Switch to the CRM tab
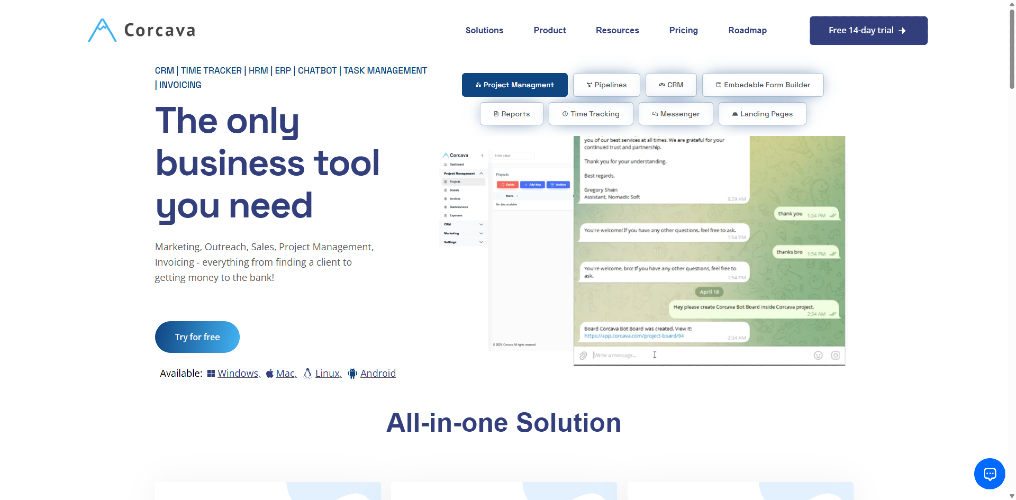This screenshot has width=1016, height=500. [671, 85]
